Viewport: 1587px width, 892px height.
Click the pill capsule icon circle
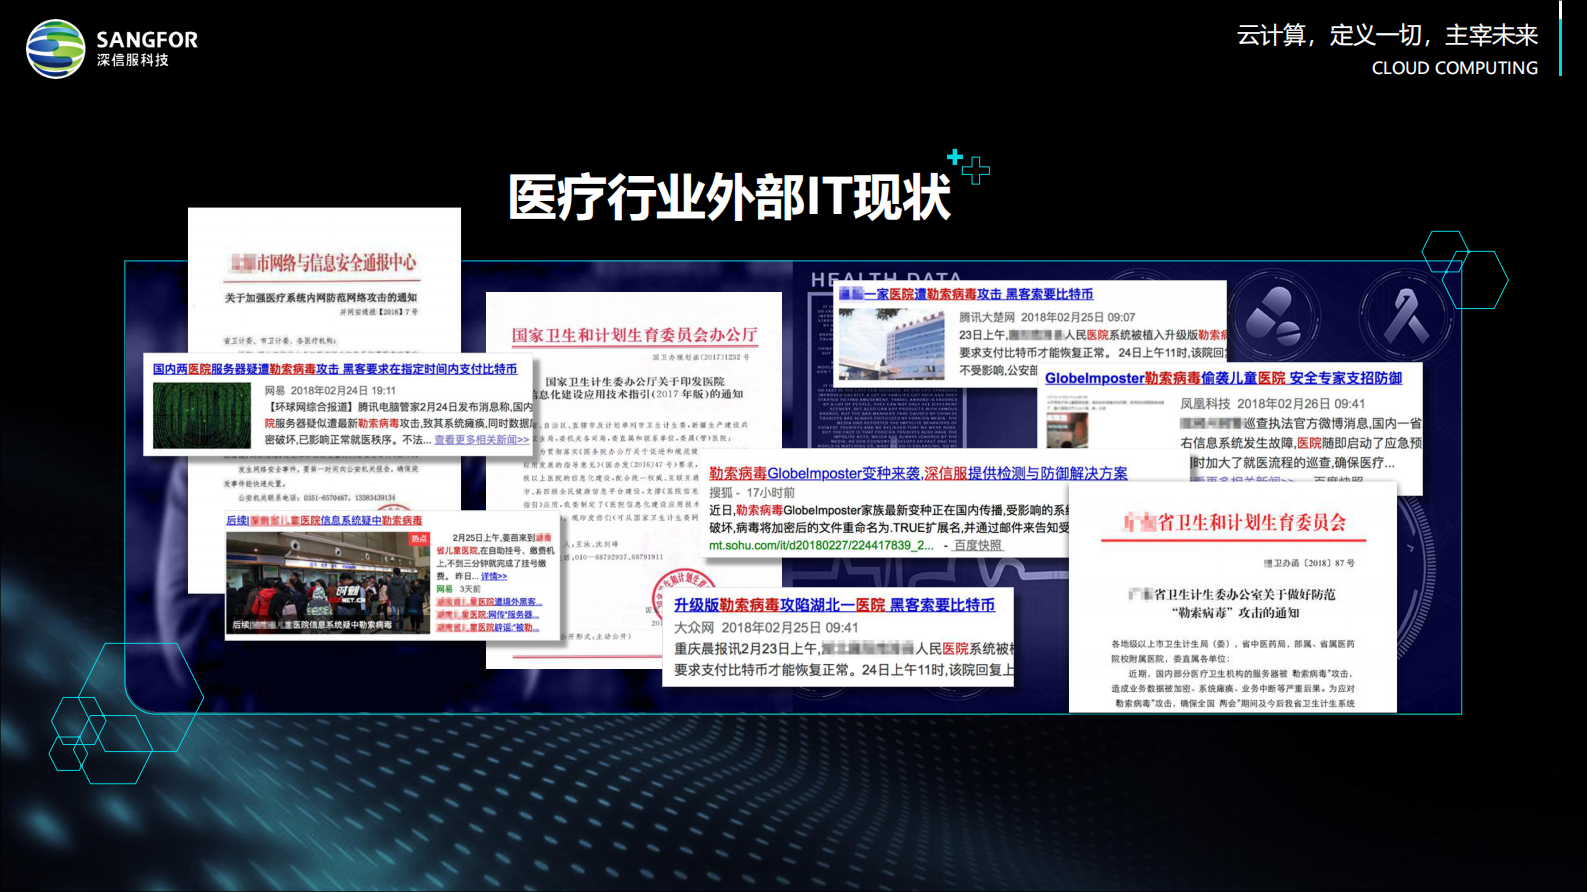(x=1274, y=316)
